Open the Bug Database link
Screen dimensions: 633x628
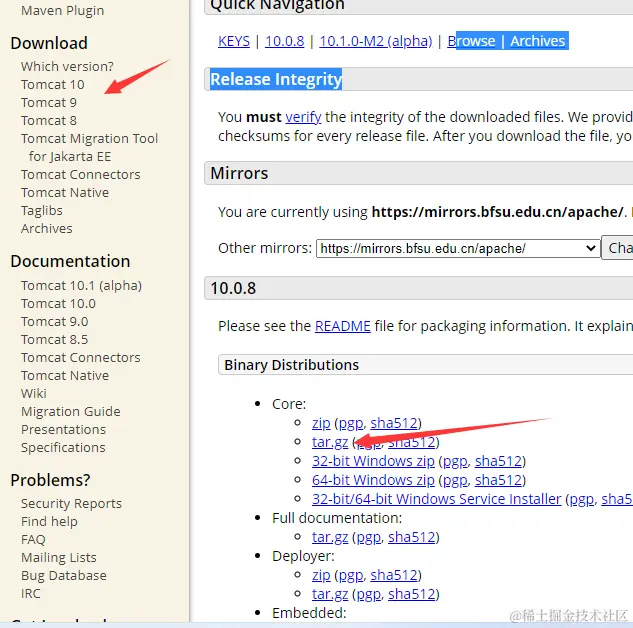coord(64,576)
